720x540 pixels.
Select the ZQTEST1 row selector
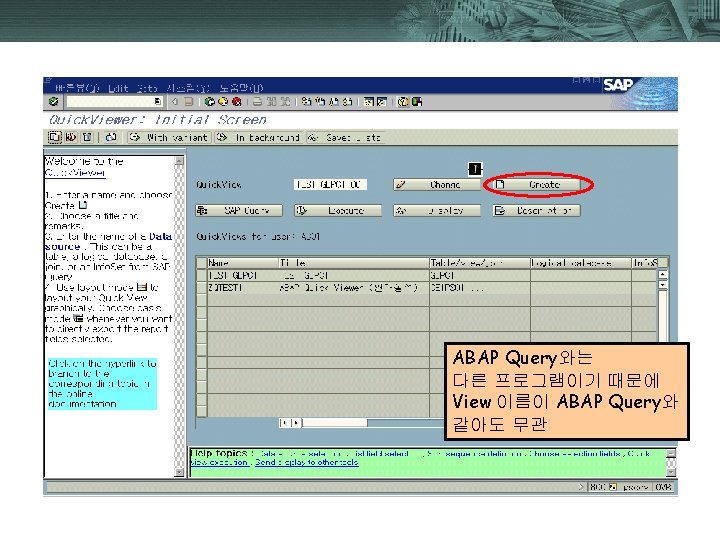[x=202, y=287]
